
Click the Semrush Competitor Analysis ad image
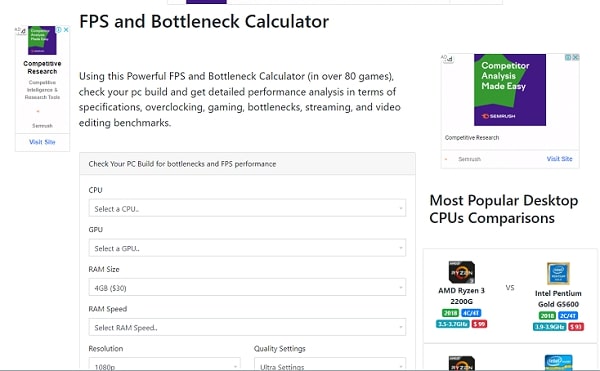coord(510,90)
